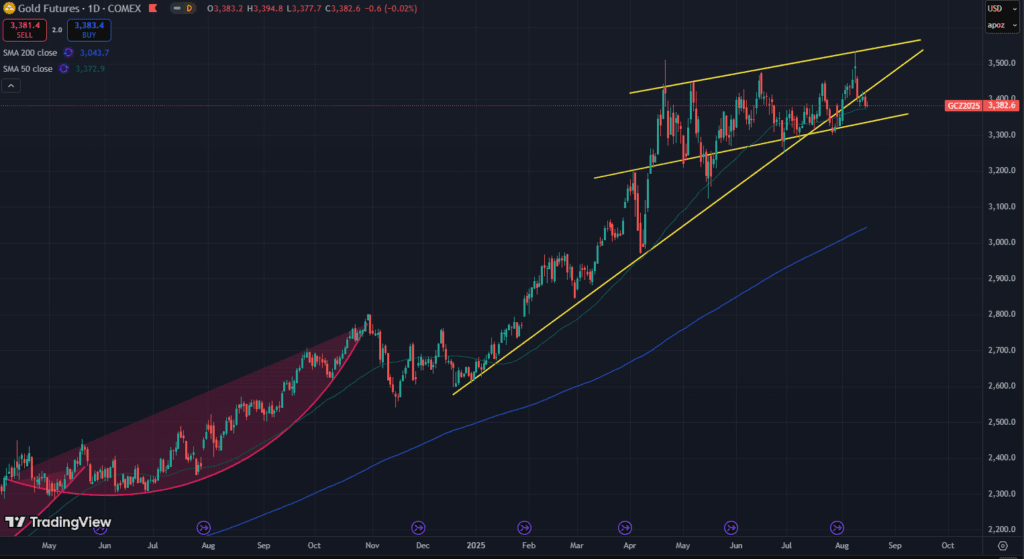Click the TradingView logo
The image size is (1024, 559).
58,522
